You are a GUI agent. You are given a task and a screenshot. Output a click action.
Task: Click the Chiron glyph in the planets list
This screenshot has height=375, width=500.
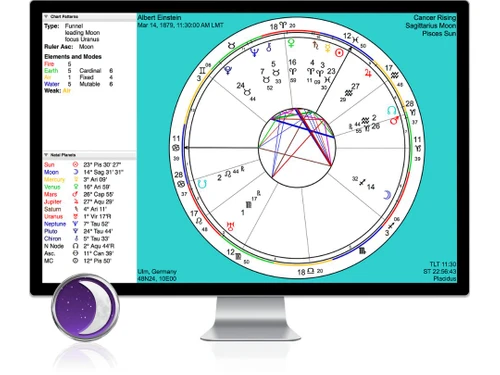tap(75, 238)
